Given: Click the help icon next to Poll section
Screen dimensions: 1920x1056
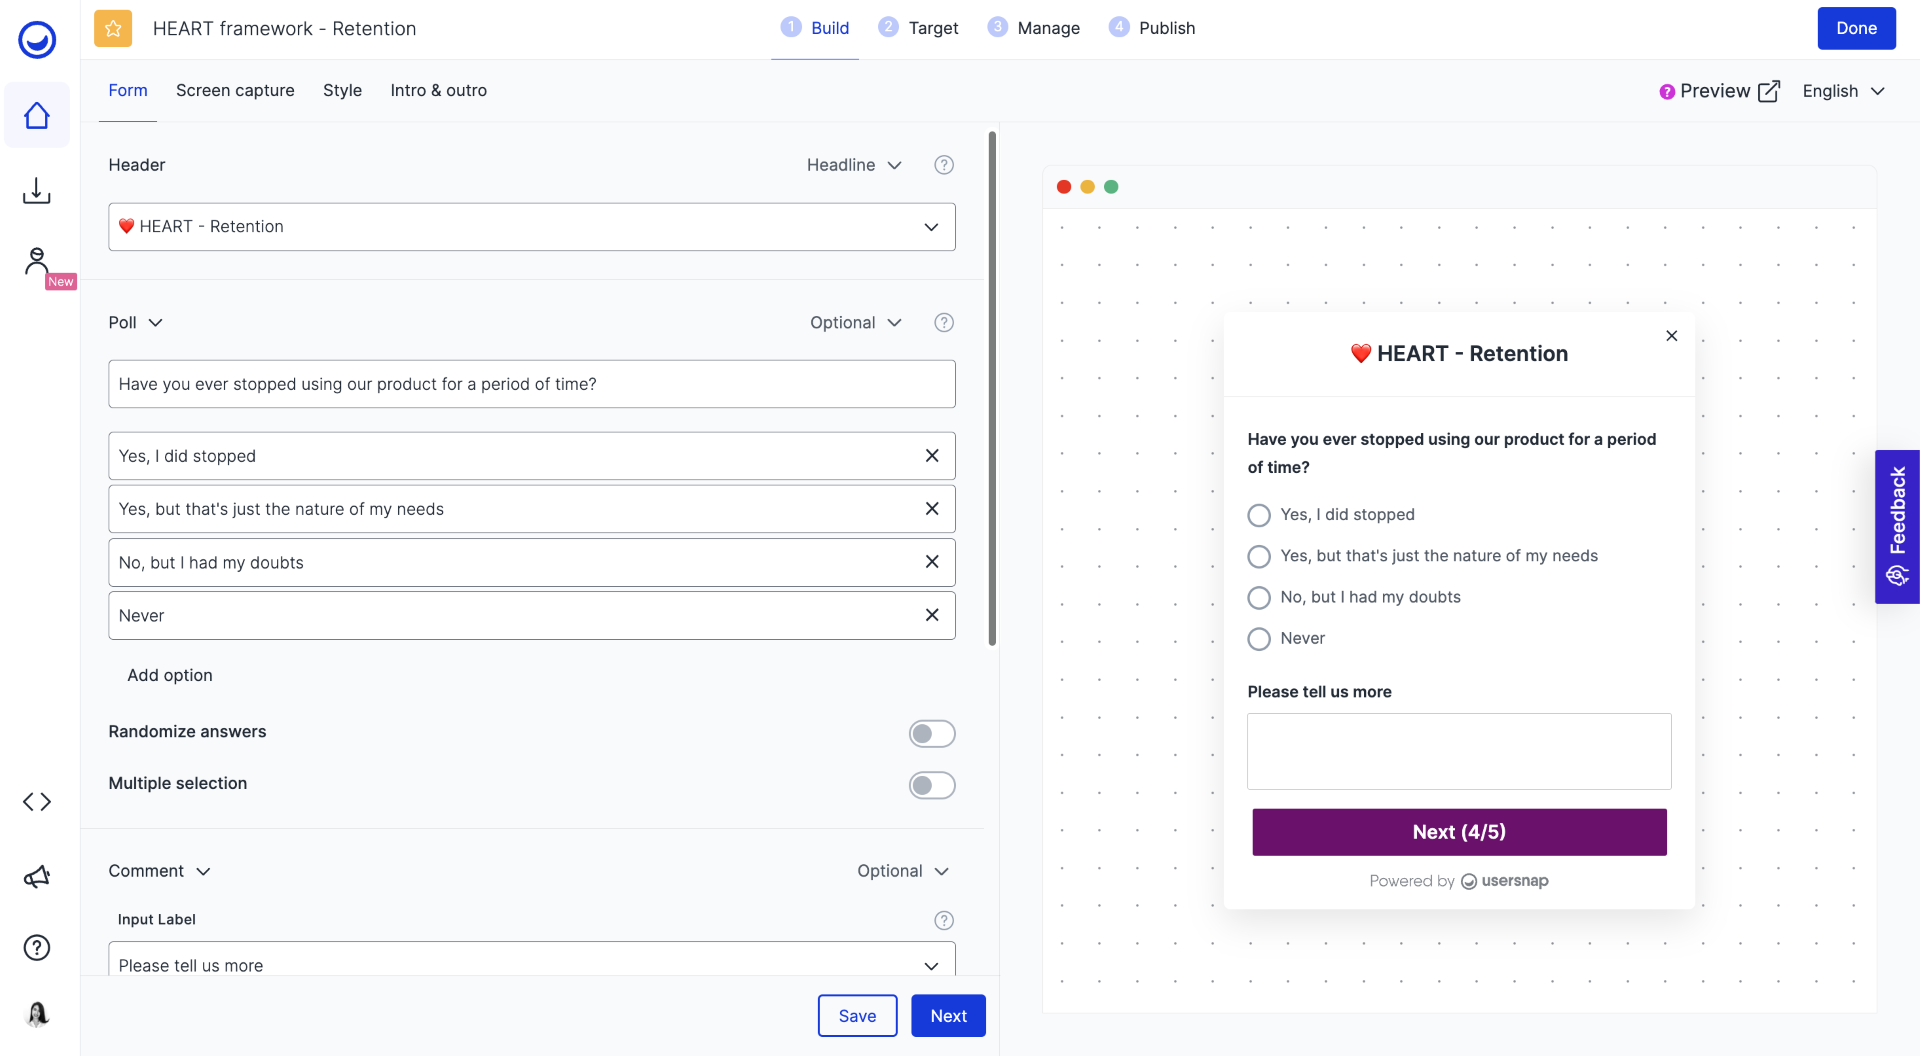Looking at the screenshot, I should pyautogui.click(x=943, y=322).
